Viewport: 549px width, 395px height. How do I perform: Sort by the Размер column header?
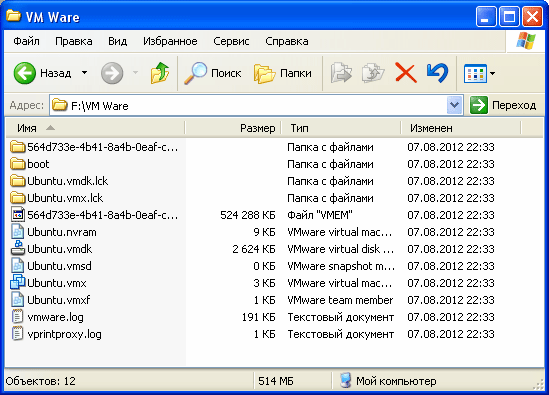[233, 128]
